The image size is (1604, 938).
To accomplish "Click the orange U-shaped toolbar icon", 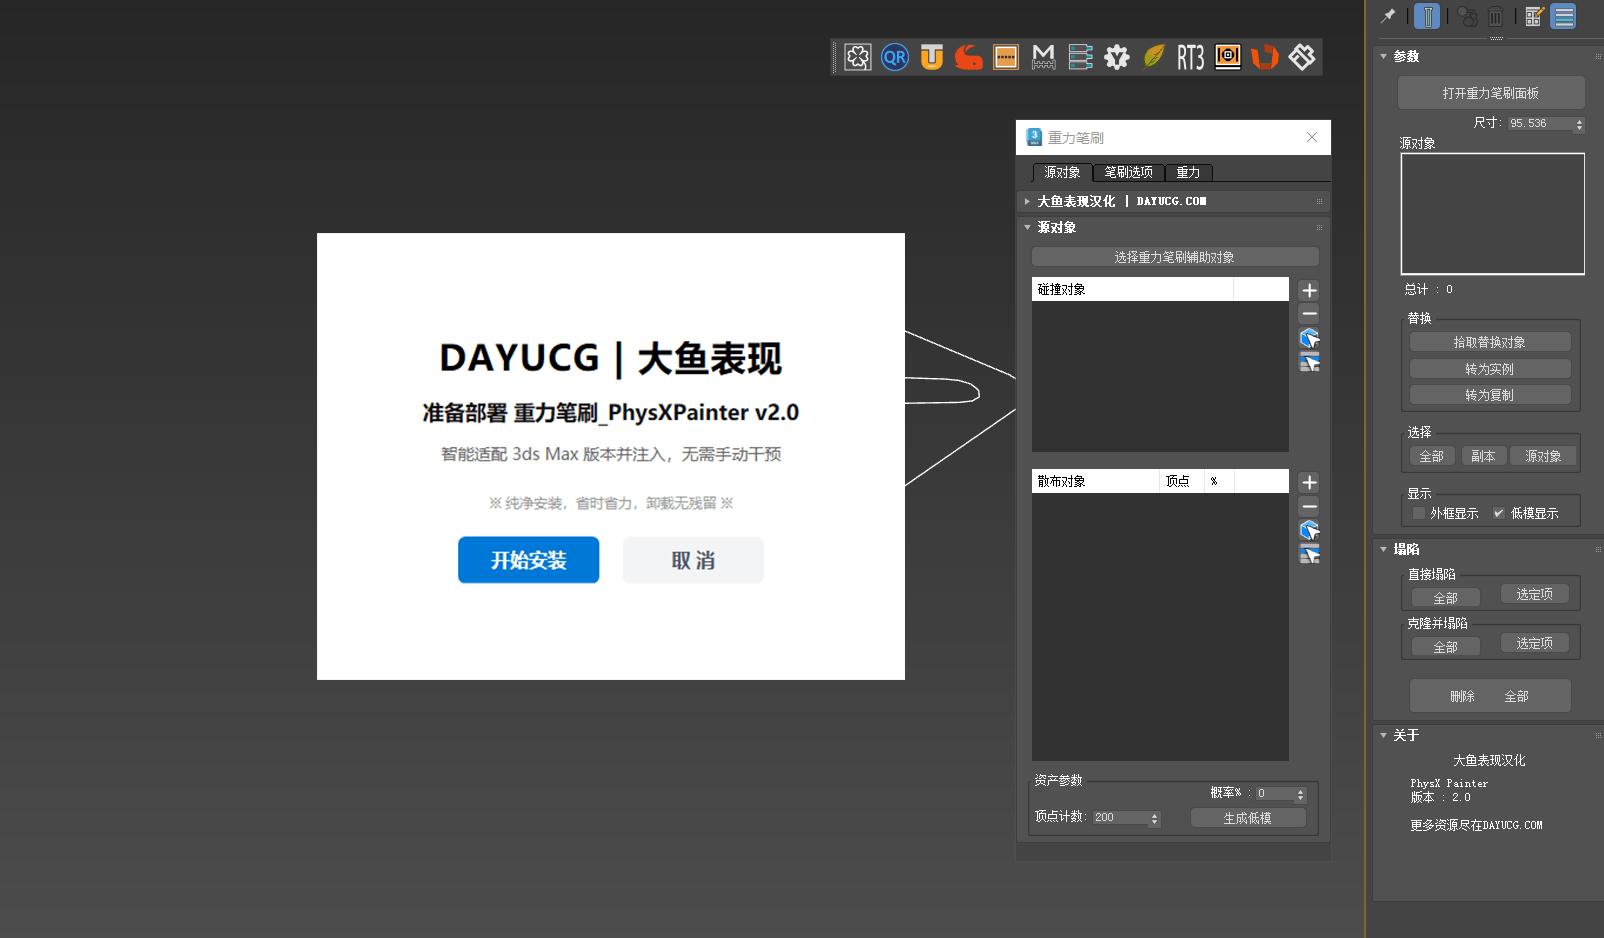I will pos(932,57).
